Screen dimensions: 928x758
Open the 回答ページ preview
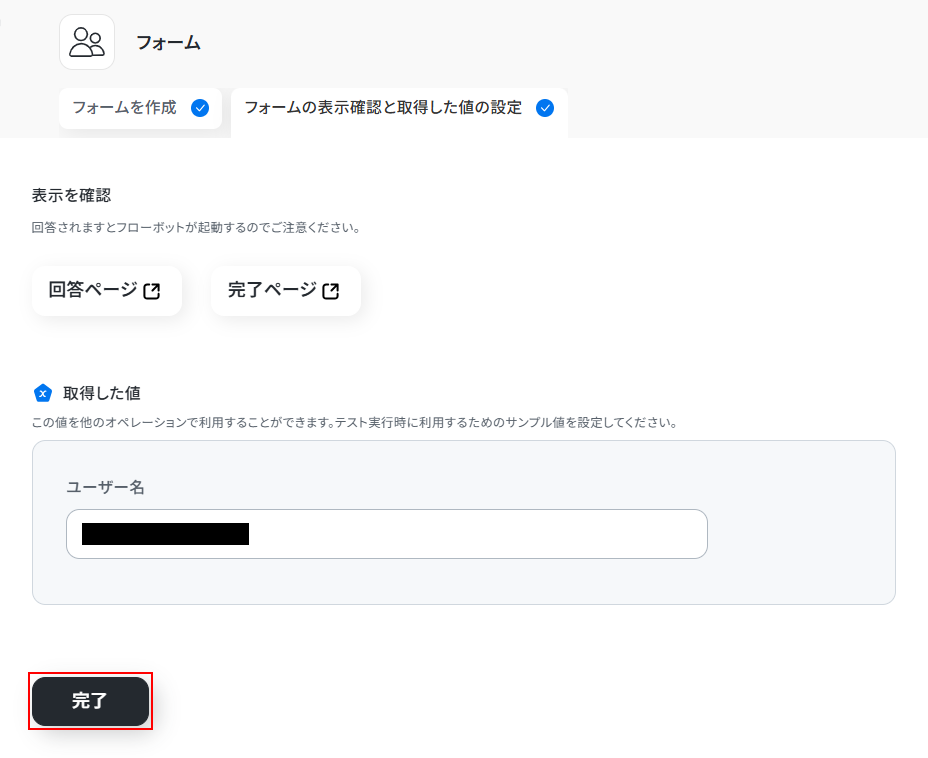(93, 290)
